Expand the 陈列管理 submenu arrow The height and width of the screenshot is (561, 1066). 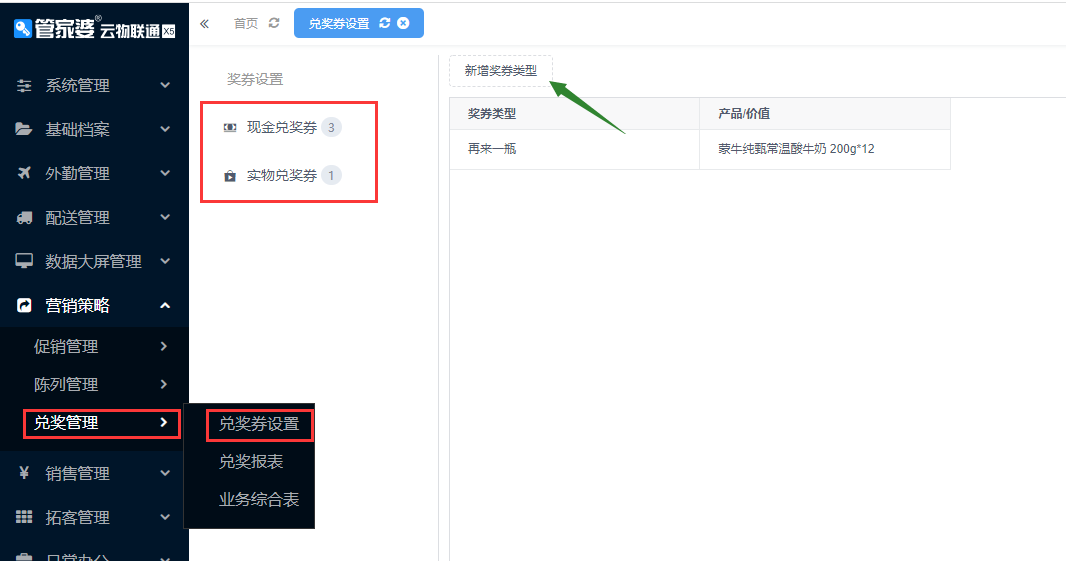[163, 385]
